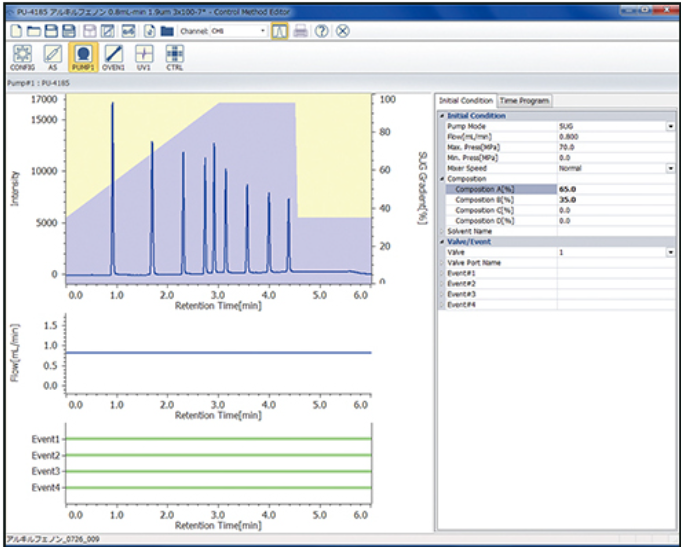Click the printer icon in toolbar
Viewport: 681px width, 547px height.
(301, 31)
